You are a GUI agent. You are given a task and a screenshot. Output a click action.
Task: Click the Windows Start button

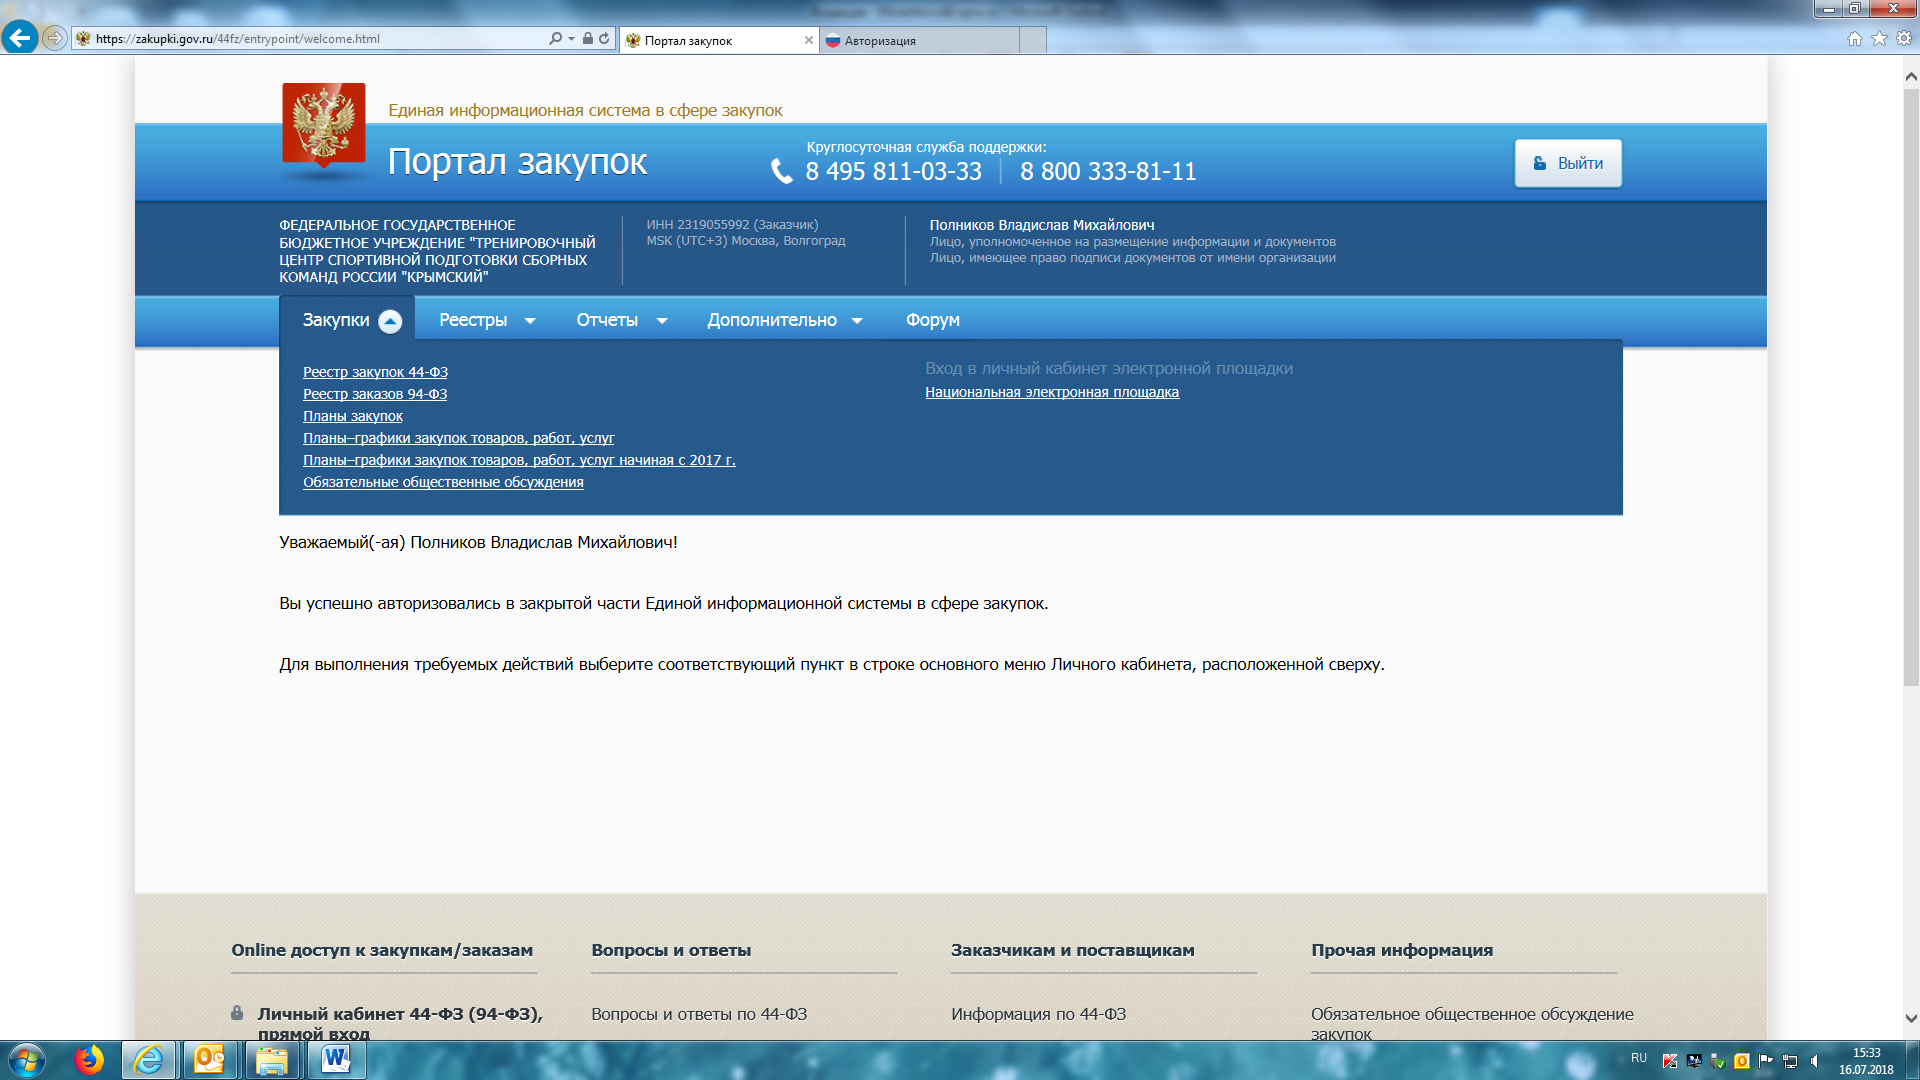pos(27,1059)
